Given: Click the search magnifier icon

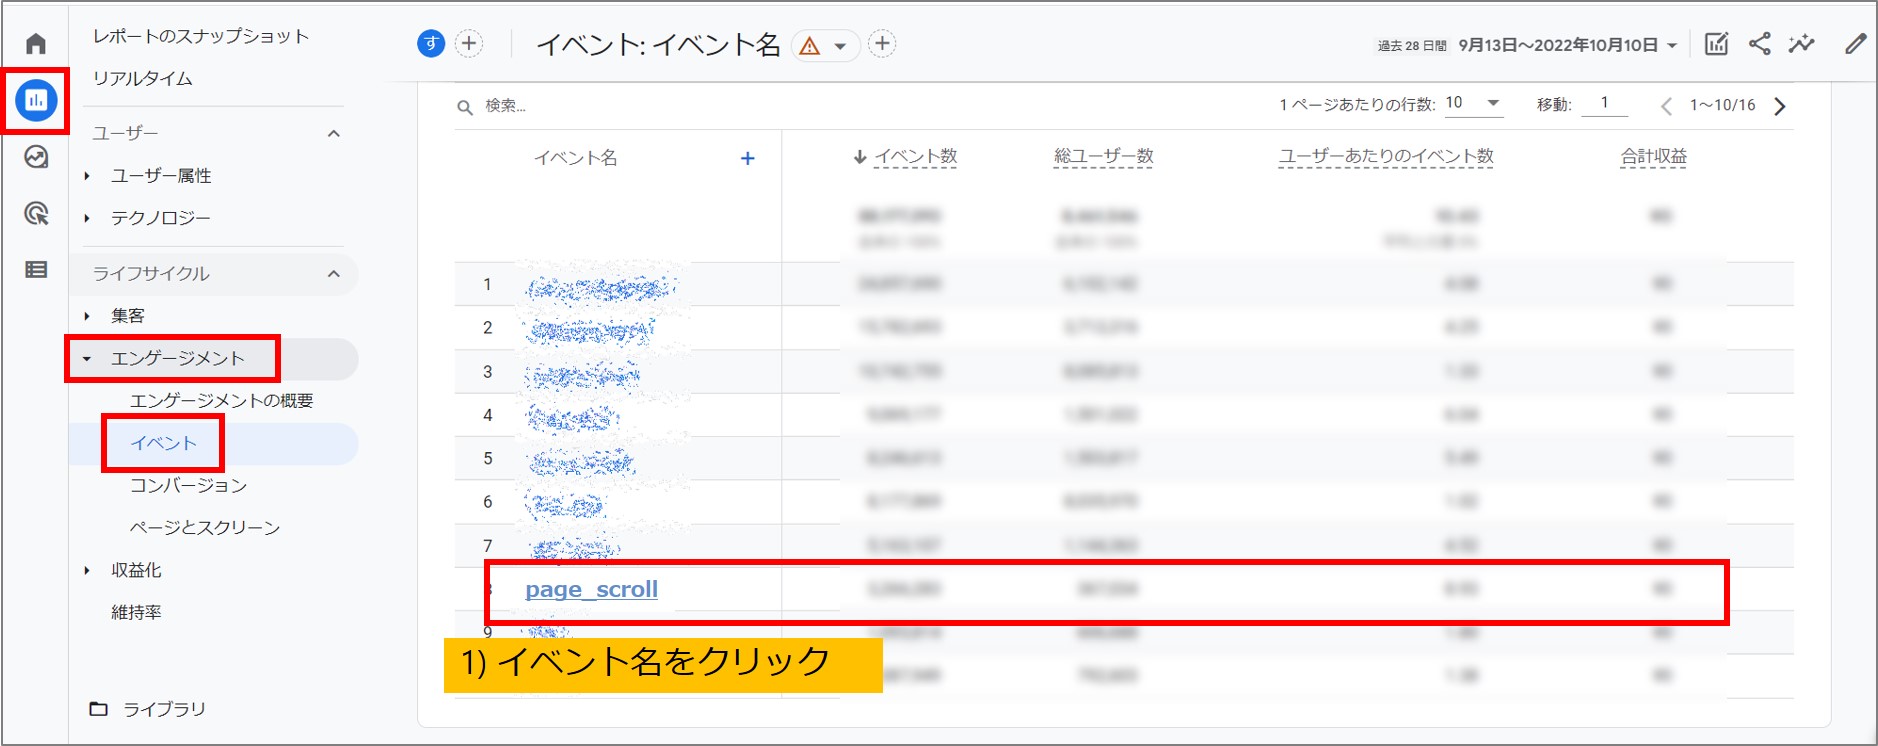Looking at the screenshot, I should point(465,107).
